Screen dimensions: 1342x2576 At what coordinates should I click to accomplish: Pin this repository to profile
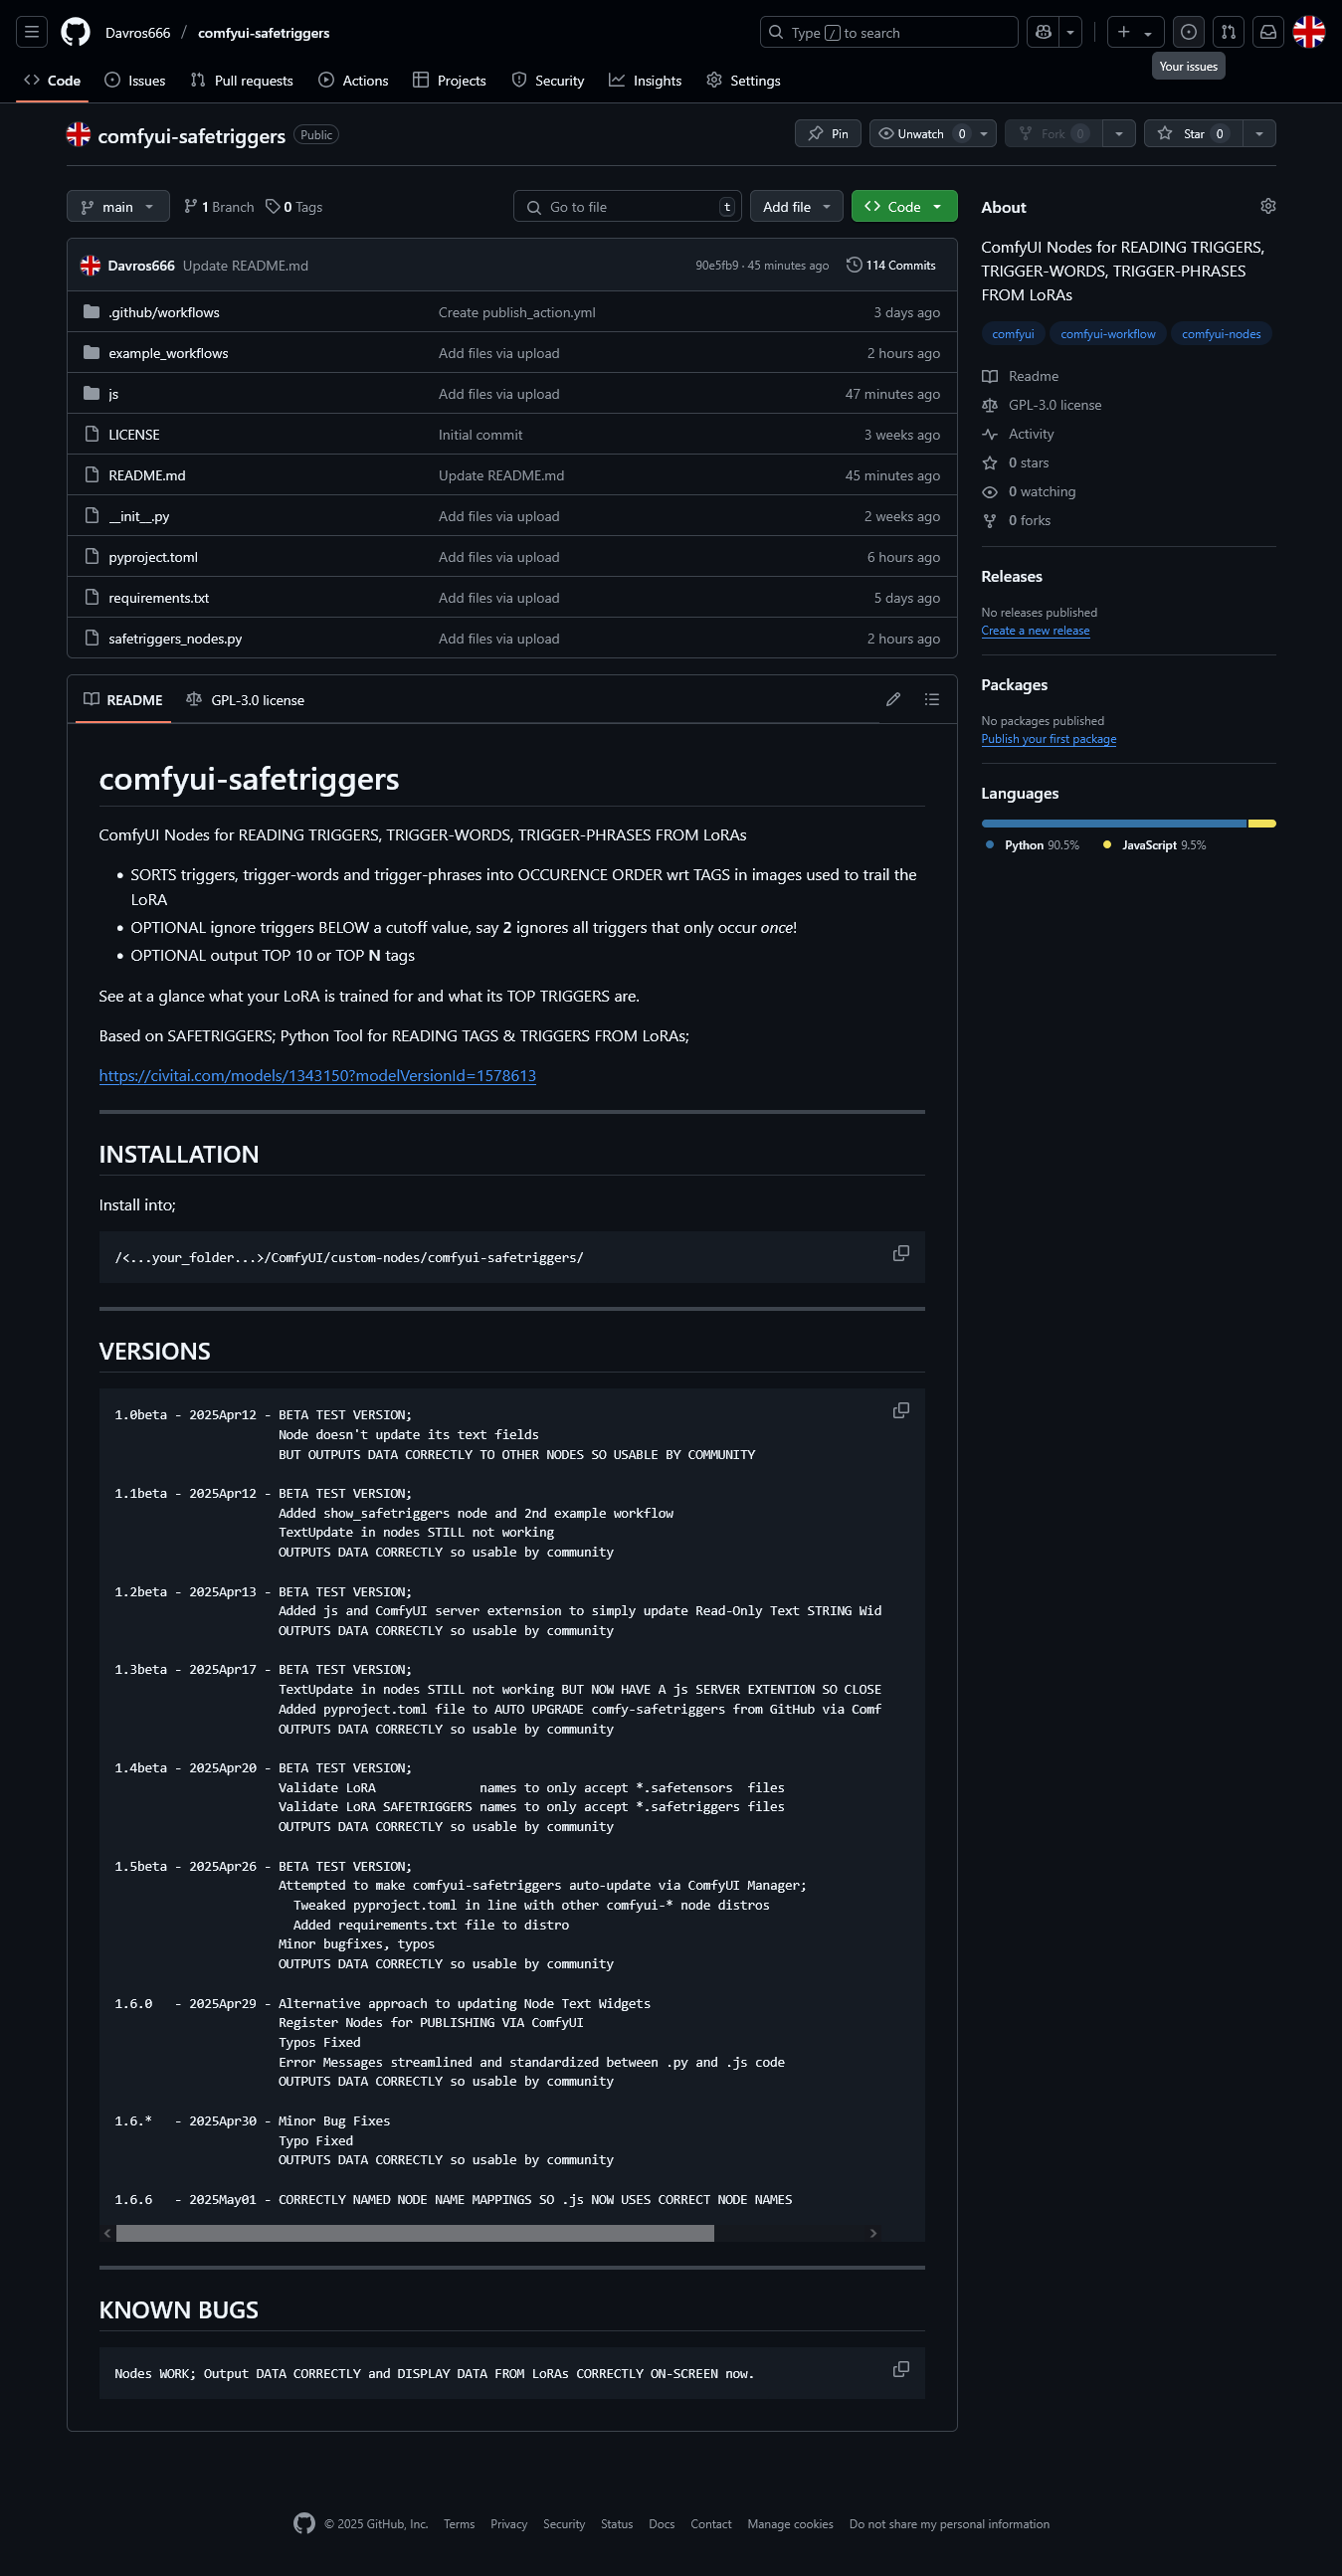[x=828, y=134]
